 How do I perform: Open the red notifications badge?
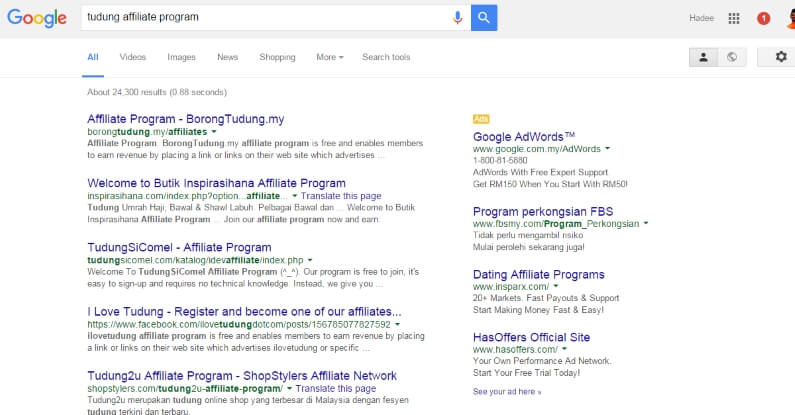[763, 18]
